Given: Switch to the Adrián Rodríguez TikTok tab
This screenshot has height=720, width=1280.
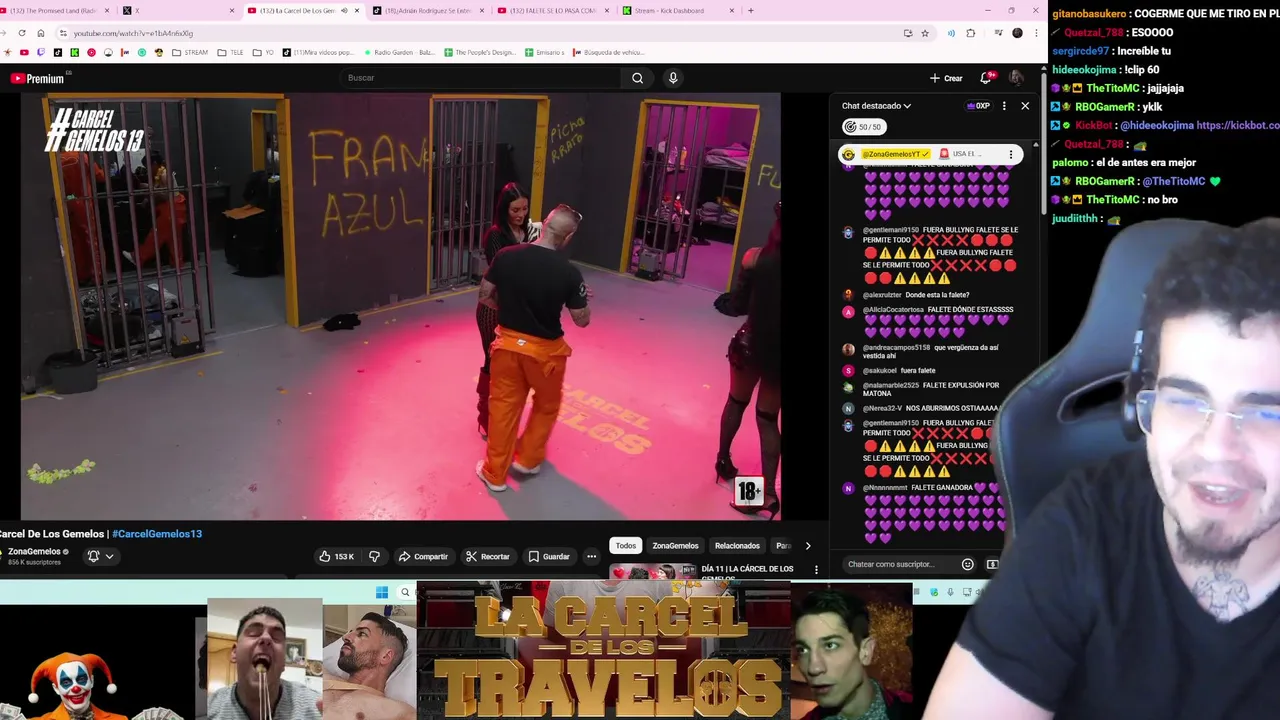Looking at the screenshot, I should tap(426, 11).
